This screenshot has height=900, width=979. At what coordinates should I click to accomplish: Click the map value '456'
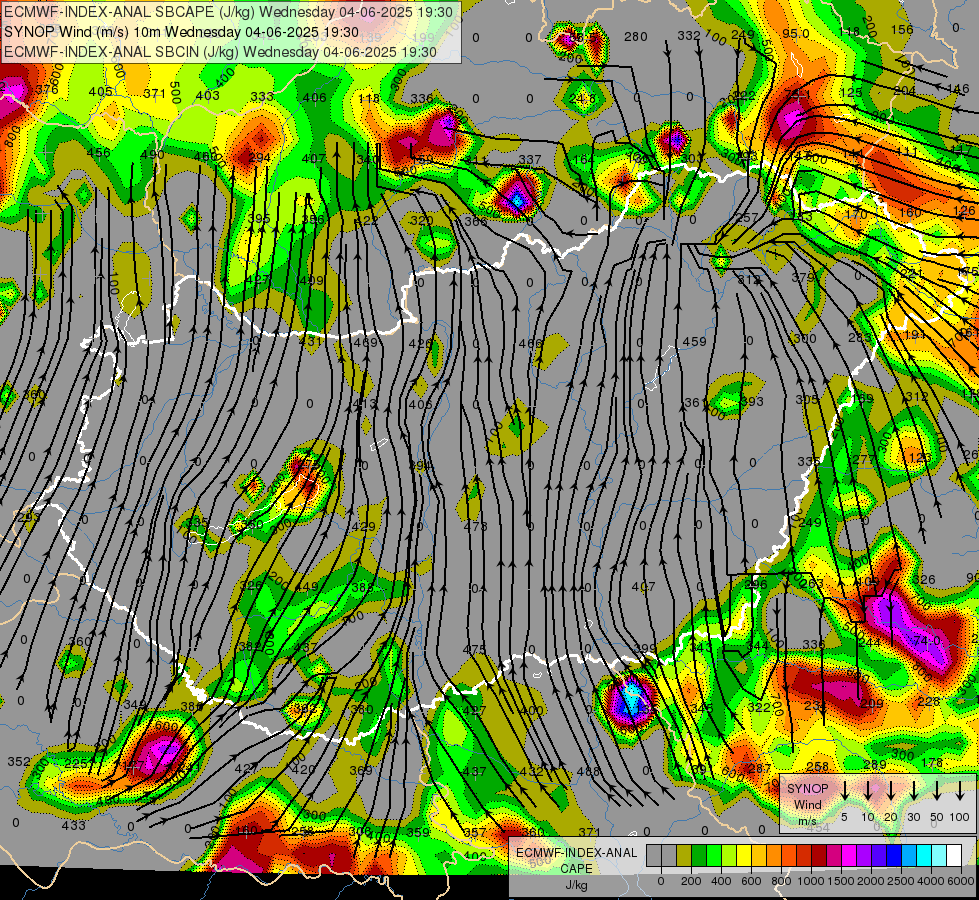pos(99,152)
